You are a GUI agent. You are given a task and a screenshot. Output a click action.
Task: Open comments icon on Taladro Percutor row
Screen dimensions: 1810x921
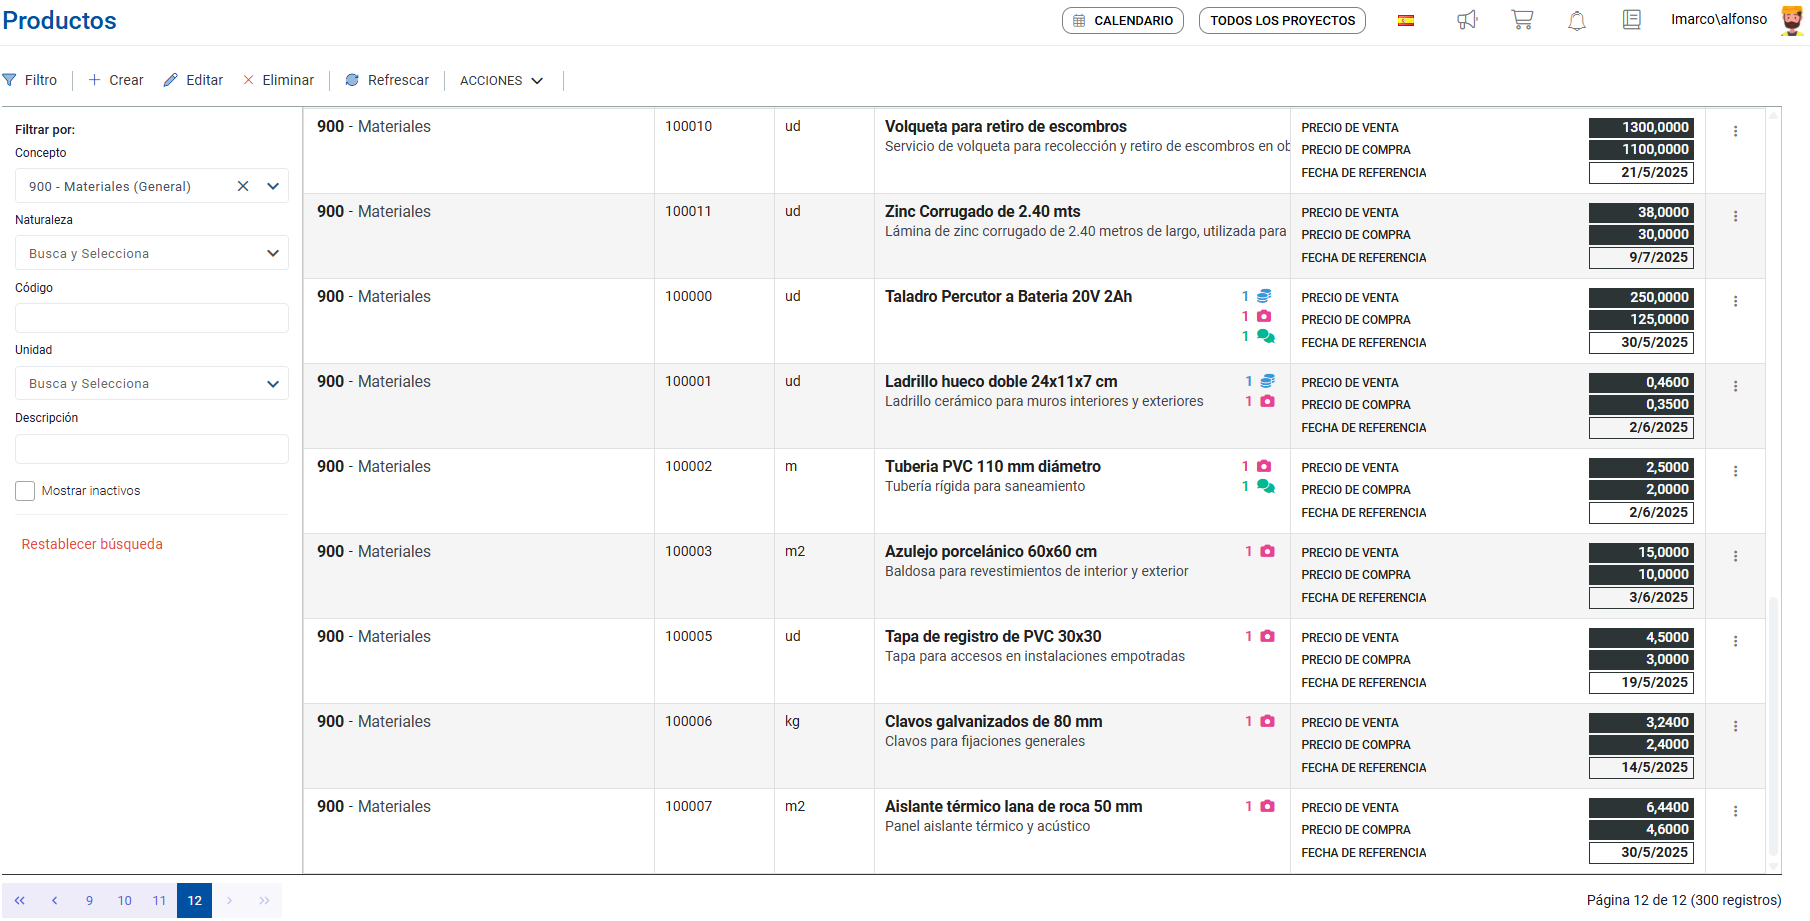(x=1265, y=337)
